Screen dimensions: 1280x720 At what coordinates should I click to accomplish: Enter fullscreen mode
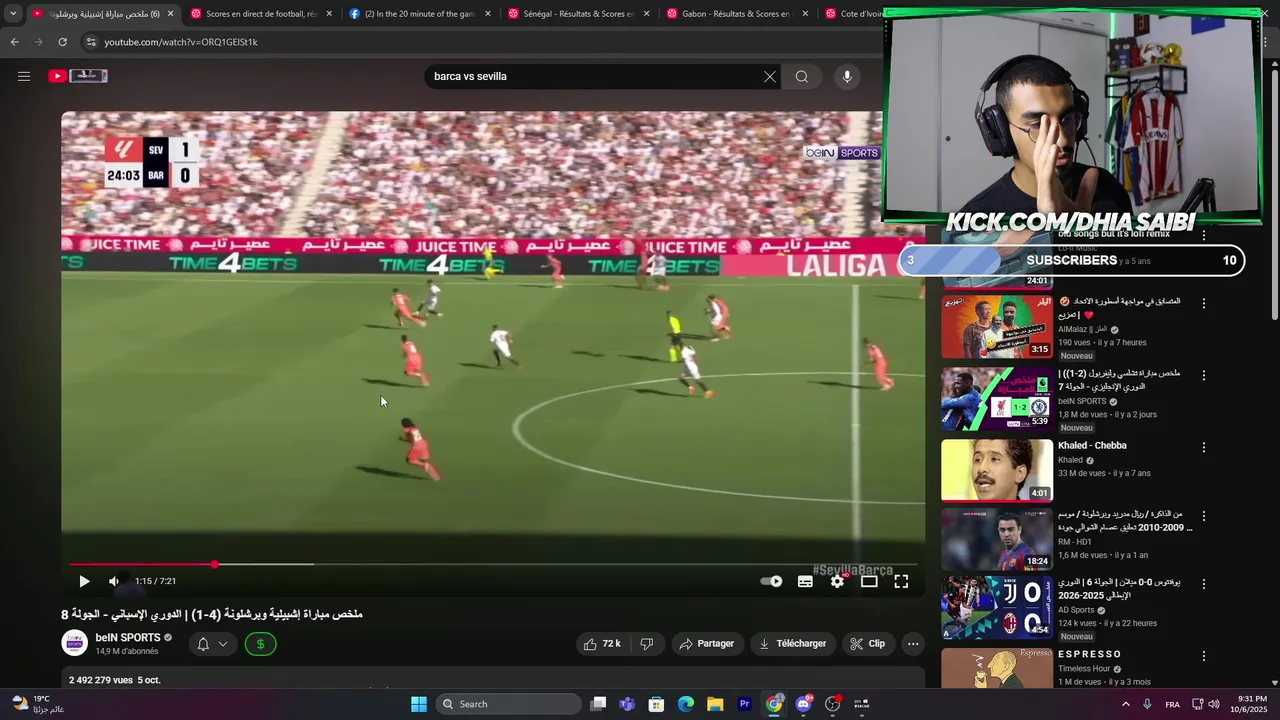[901, 581]
